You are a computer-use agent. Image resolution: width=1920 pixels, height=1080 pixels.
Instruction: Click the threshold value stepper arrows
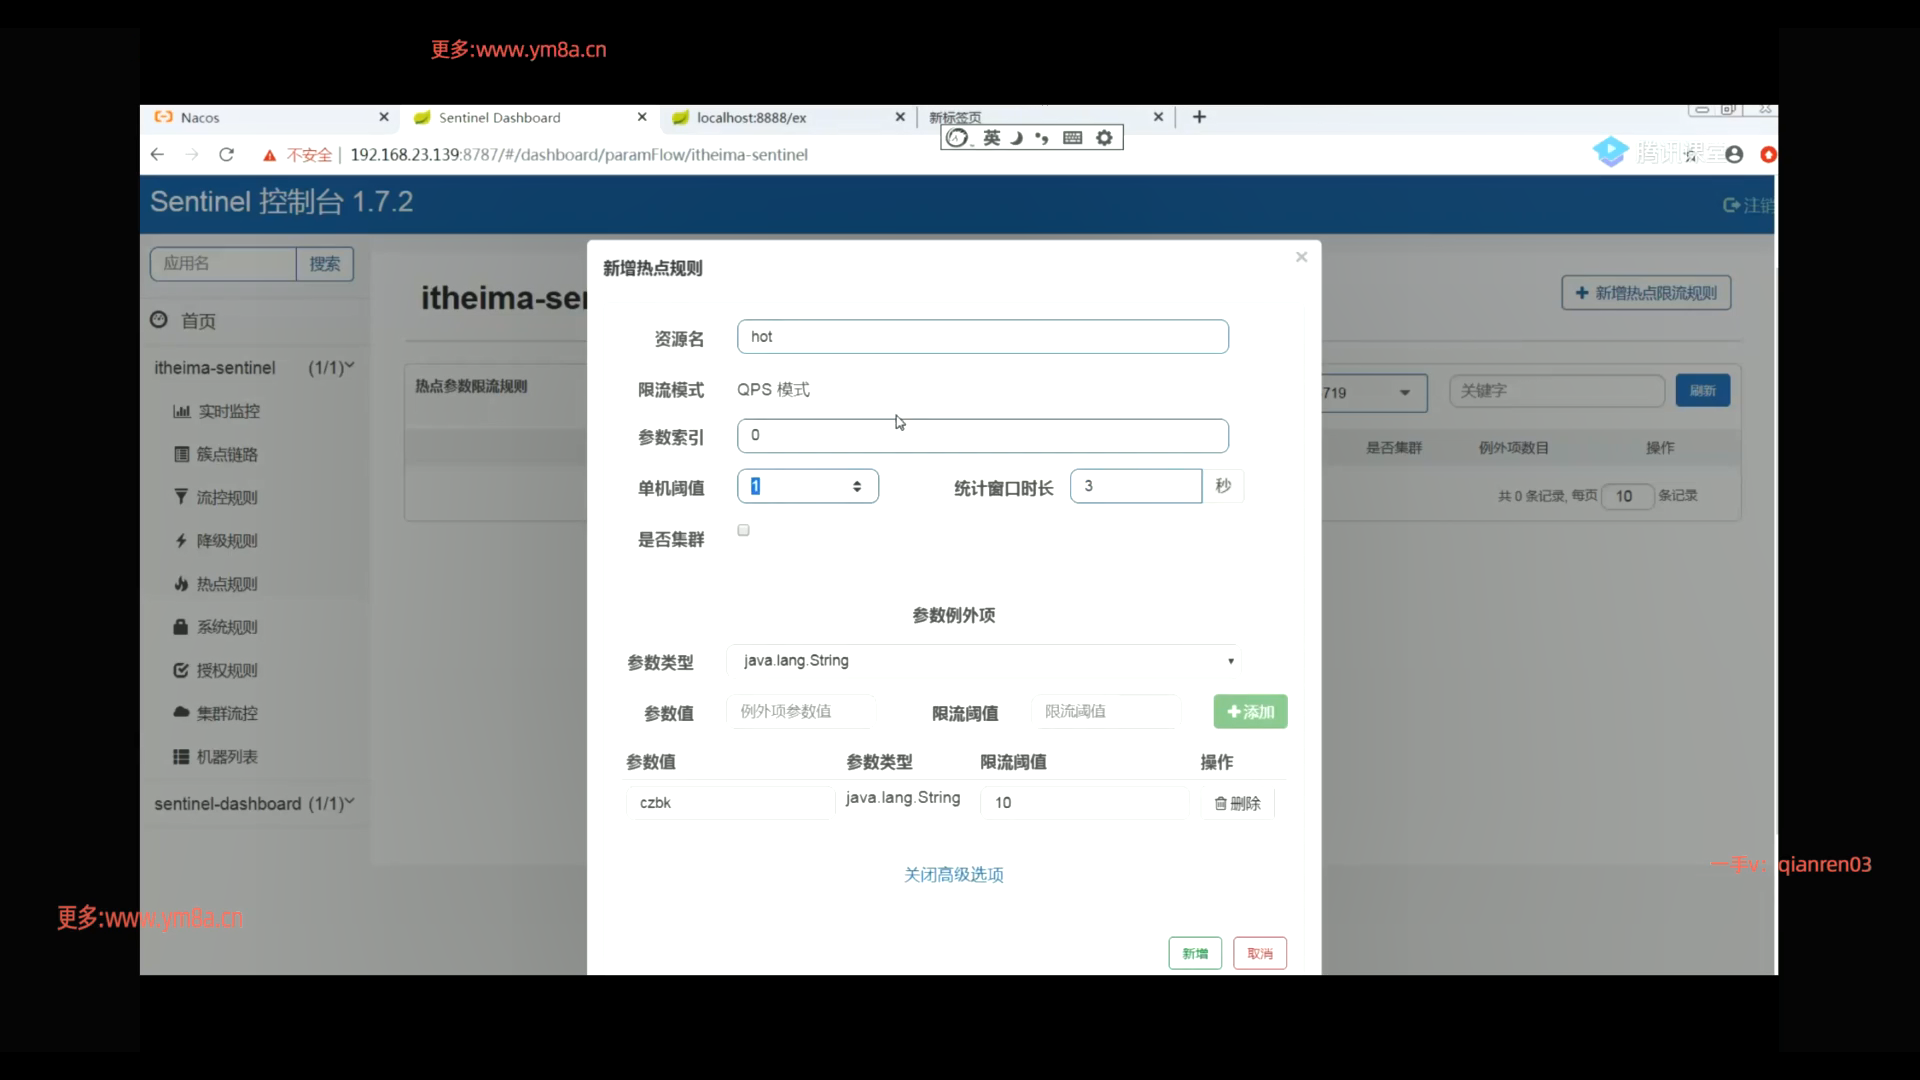(857, 486)
